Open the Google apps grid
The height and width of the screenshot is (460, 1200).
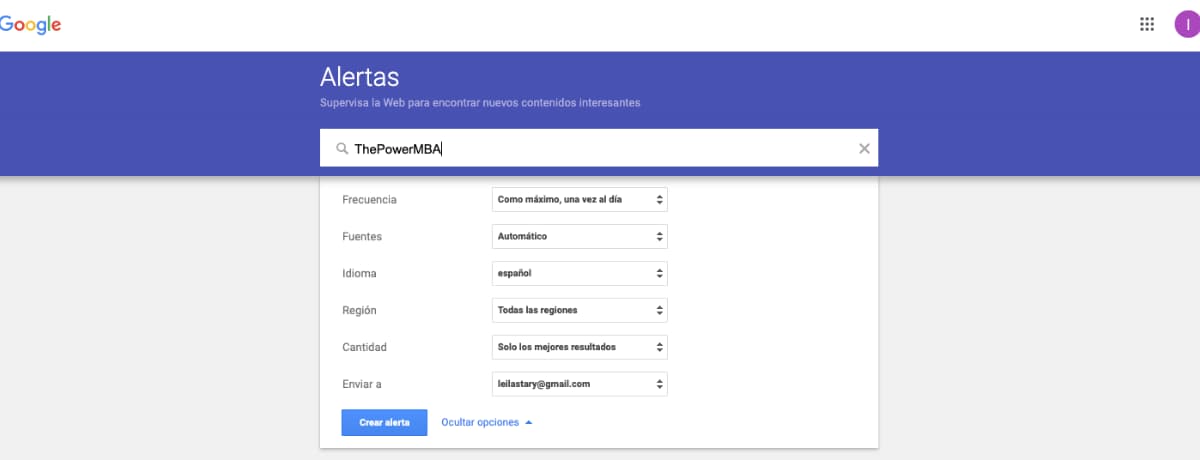(x=1147, y=25)
